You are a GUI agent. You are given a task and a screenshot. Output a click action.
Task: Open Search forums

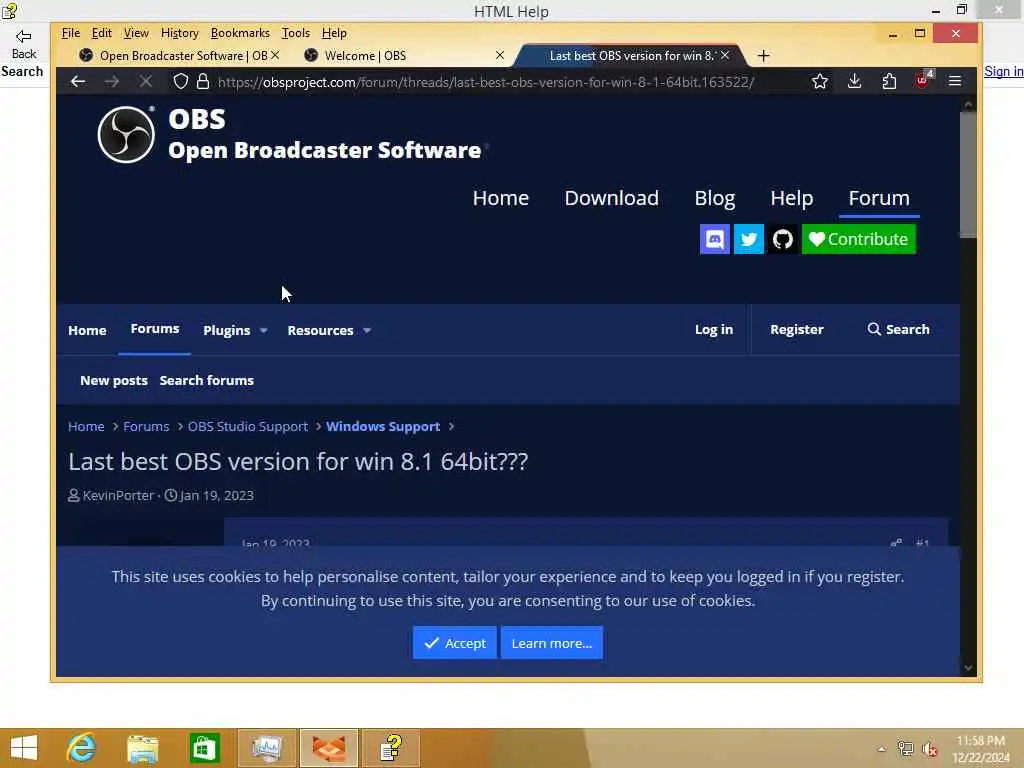pos(206,380)
